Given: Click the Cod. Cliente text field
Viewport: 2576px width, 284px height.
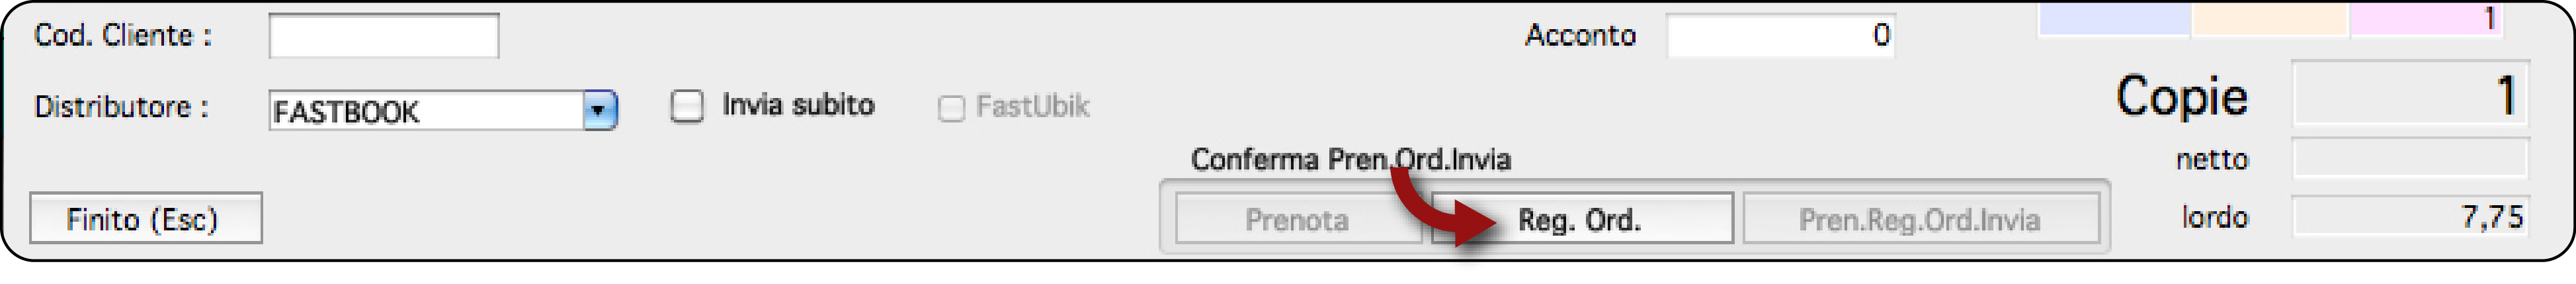Looking at the screenshot, I should pyautogui.click(x=384, y=36).
